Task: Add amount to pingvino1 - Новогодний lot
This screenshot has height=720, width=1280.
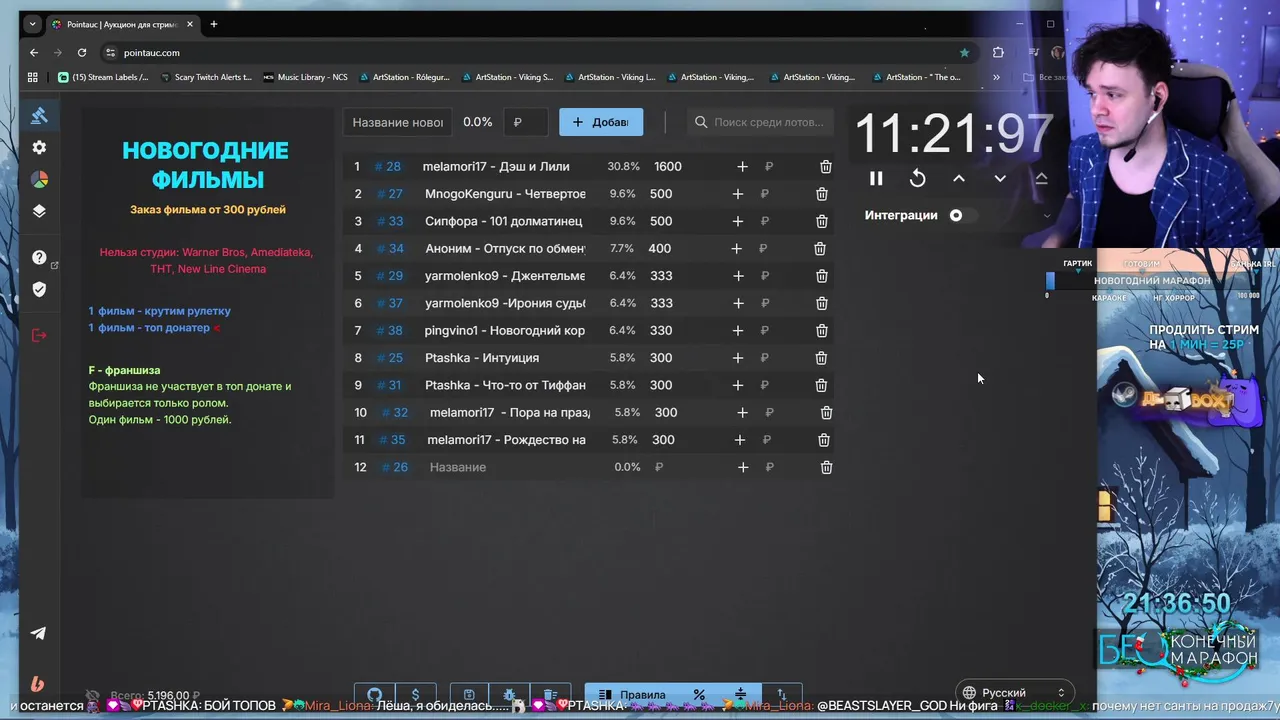Action: [738, 330]
